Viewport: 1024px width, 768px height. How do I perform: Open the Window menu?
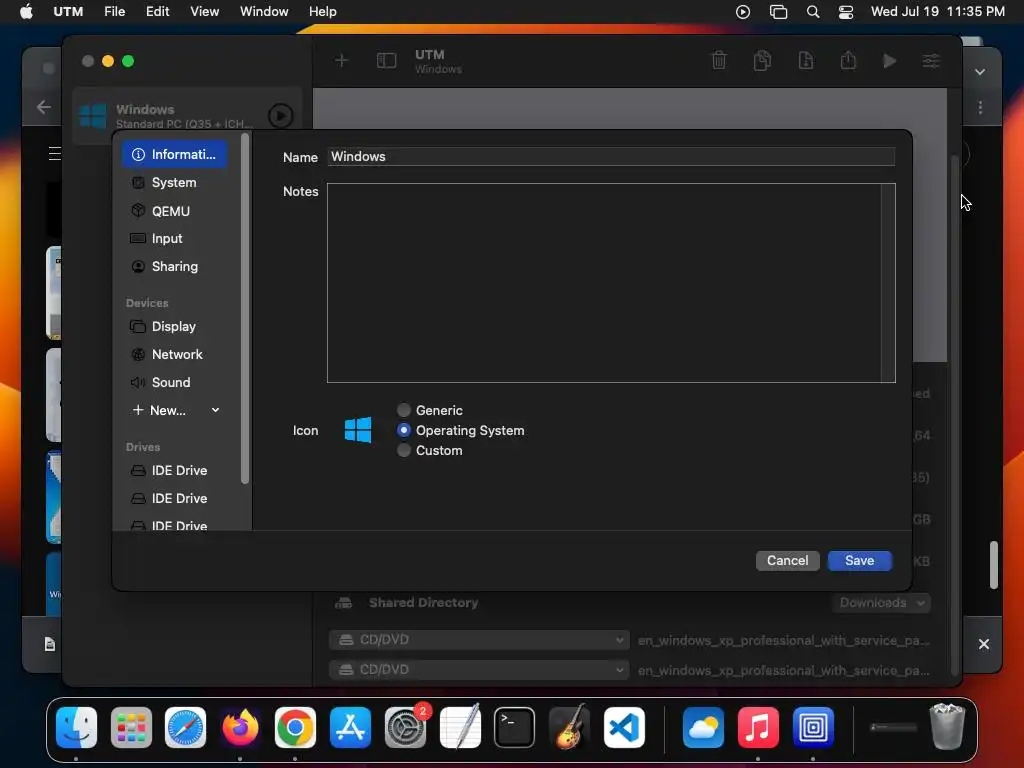pyautogui.click(x=264, y=12)
